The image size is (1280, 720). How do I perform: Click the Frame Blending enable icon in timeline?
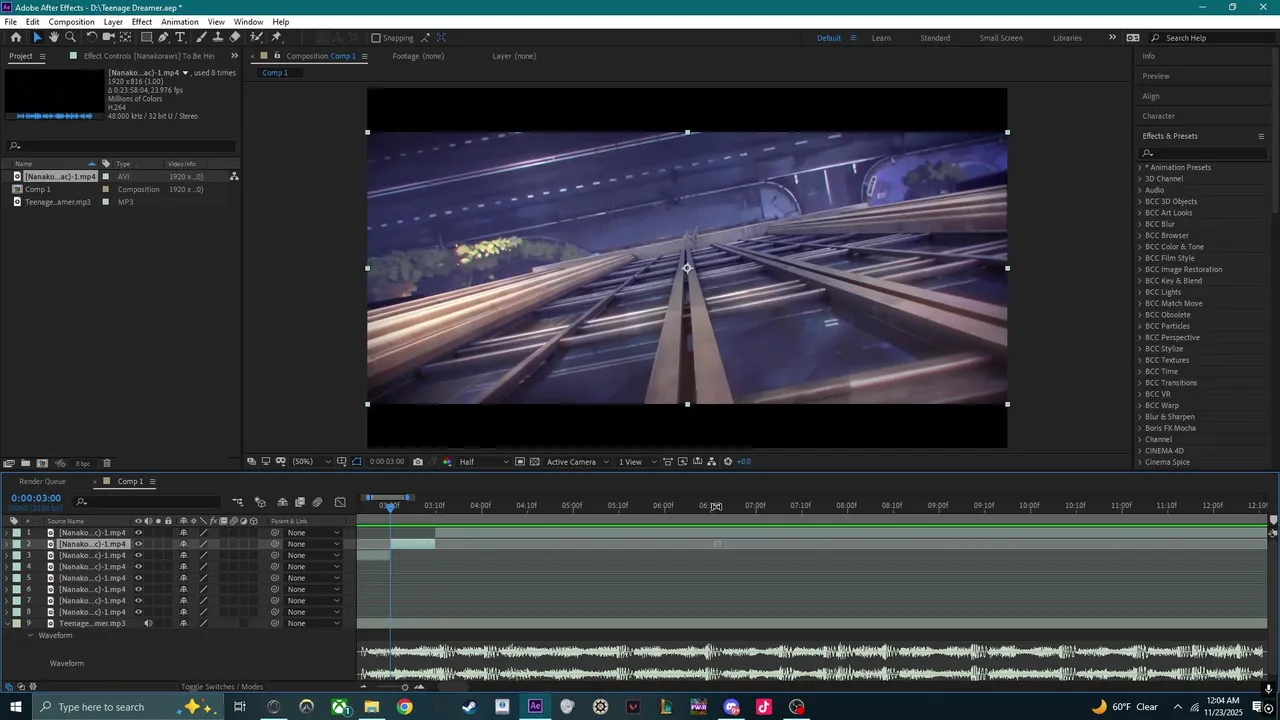(299, 502)
